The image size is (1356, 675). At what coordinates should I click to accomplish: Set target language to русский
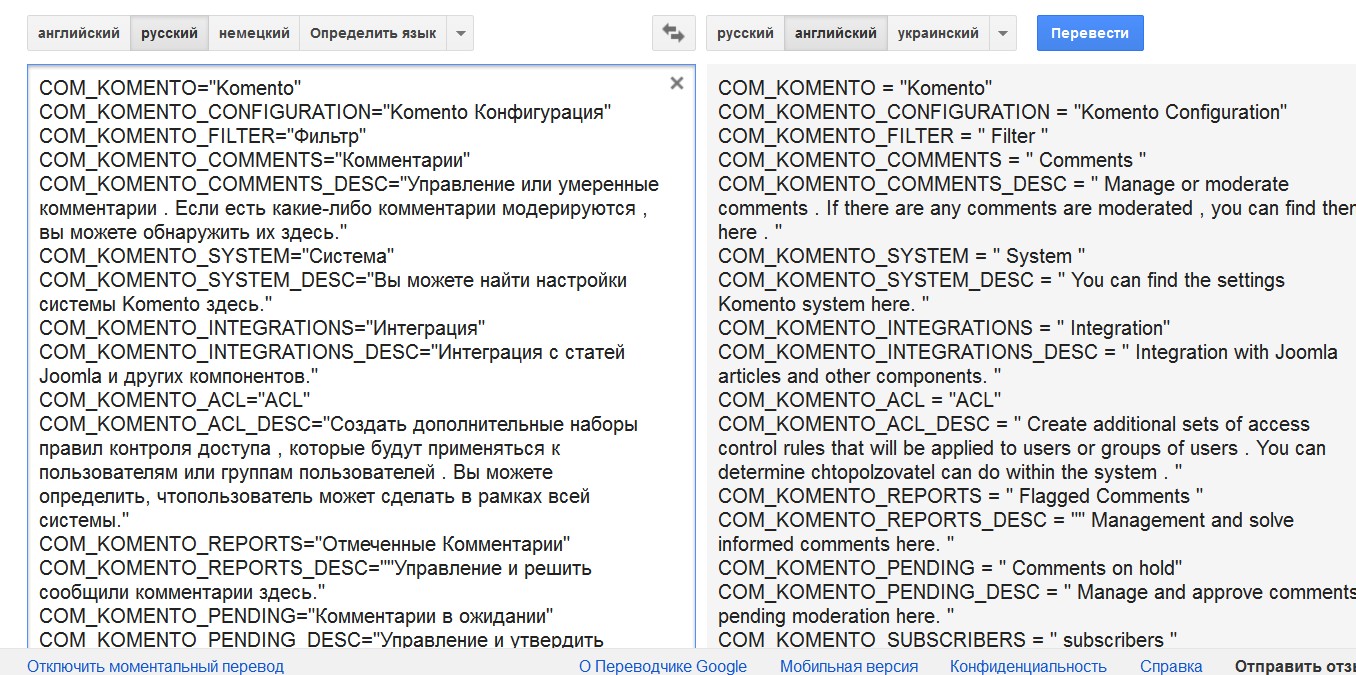pos(745,33)
